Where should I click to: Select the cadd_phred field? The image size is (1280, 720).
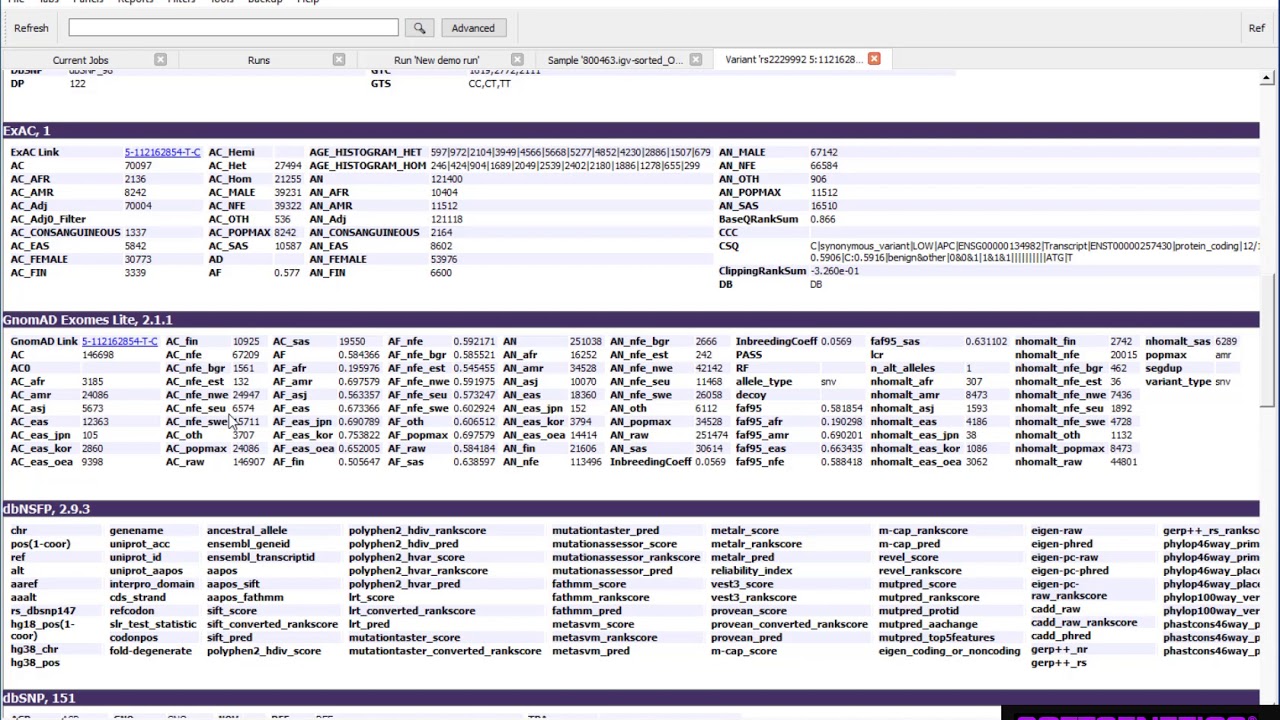(x=1061, y=636)
